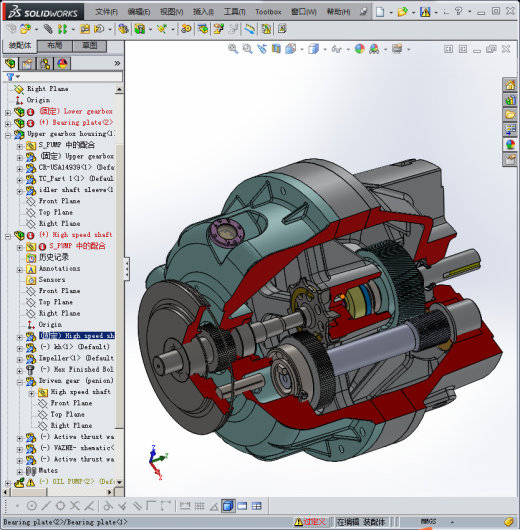This screenshot has height=530, width=520.
Task: Open the Appearances color ball in task pane
Action: coord(510,145)
